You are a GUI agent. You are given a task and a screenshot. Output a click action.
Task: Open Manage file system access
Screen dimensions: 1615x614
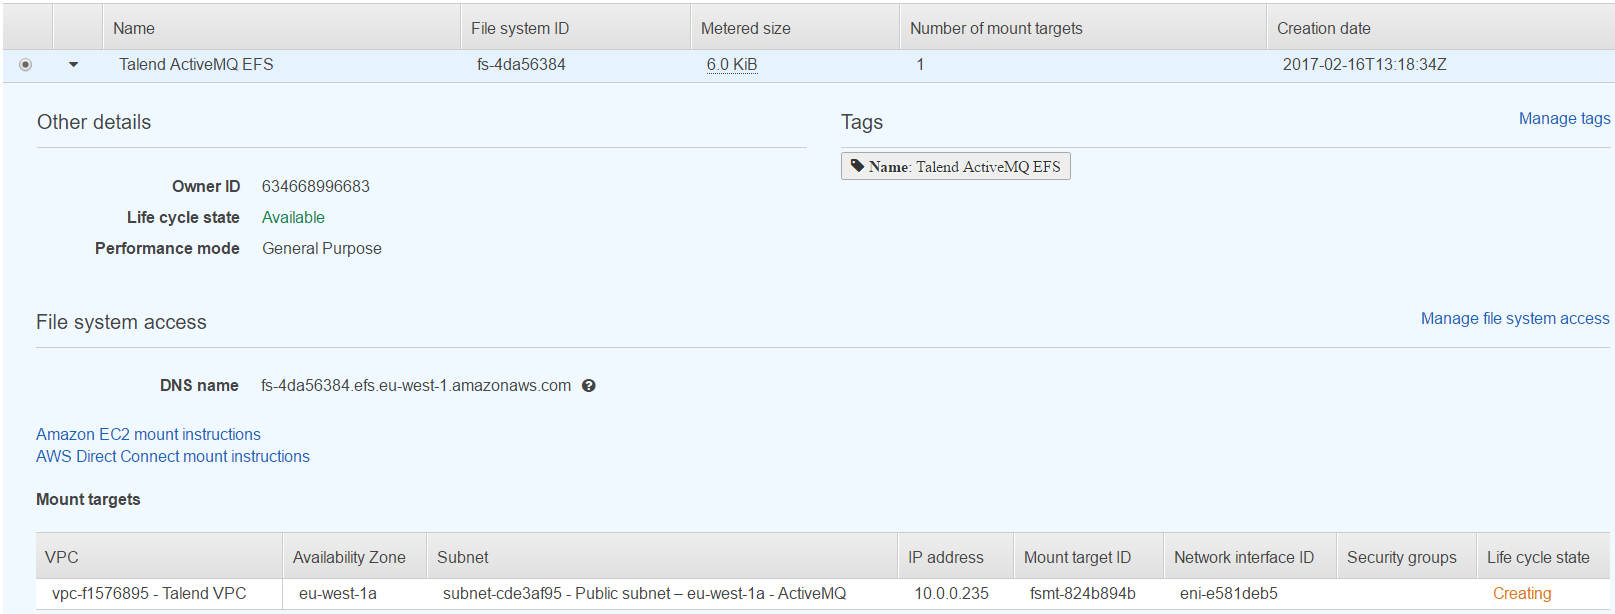point(1514,319)
